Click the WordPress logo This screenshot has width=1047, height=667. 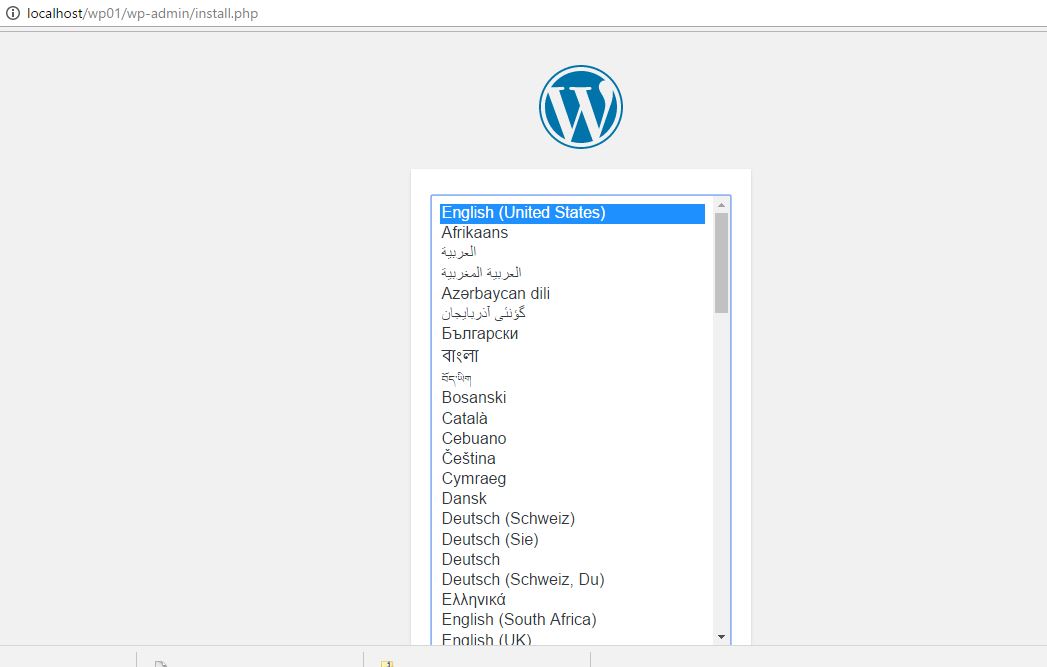[x=580, y=107]
